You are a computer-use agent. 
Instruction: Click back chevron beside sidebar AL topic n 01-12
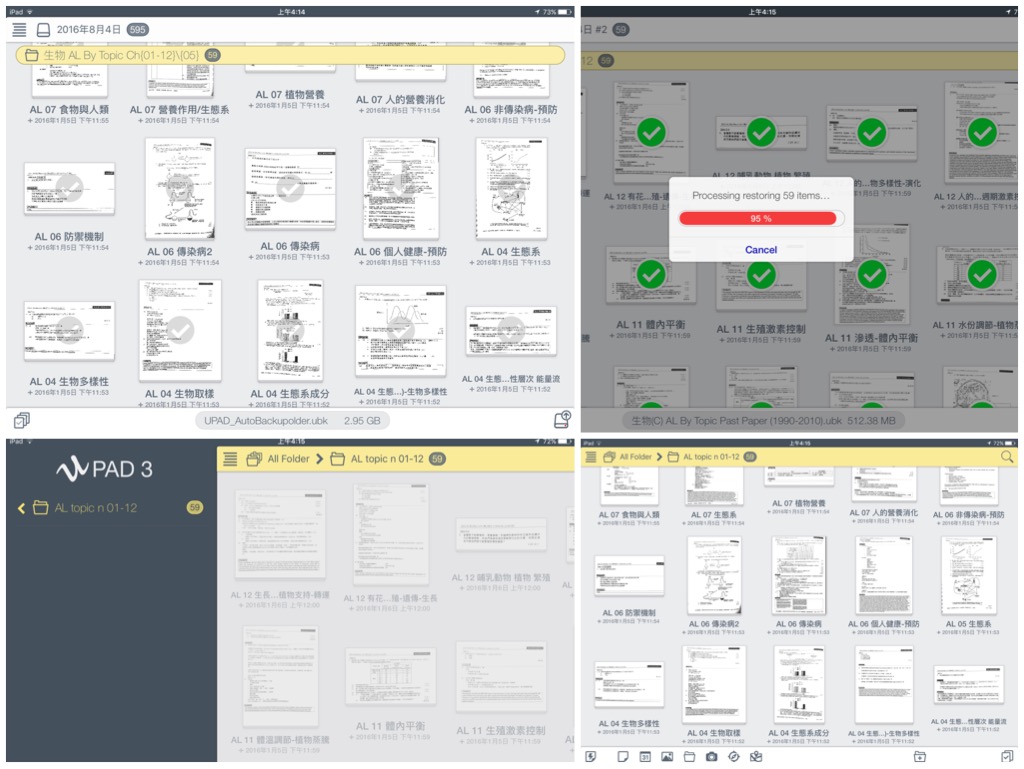pyautogui.click(x=22, y=508)
